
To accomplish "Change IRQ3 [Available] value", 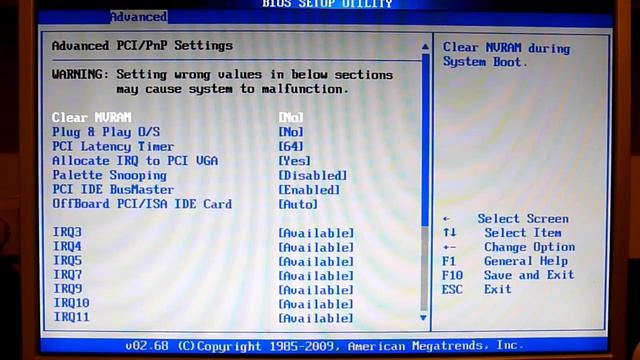I will (316, 233).
